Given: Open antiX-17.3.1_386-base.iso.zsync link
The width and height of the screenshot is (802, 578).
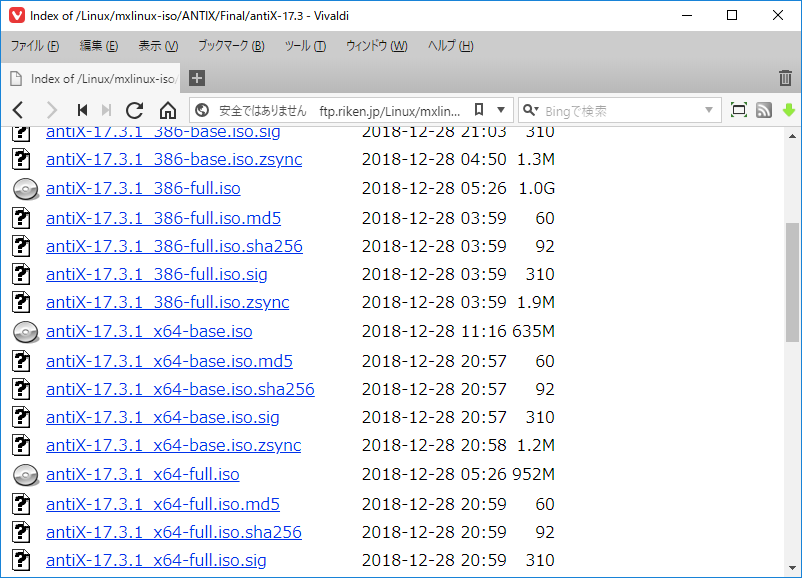Looking at the screenshot, I should tap(174, 159).
